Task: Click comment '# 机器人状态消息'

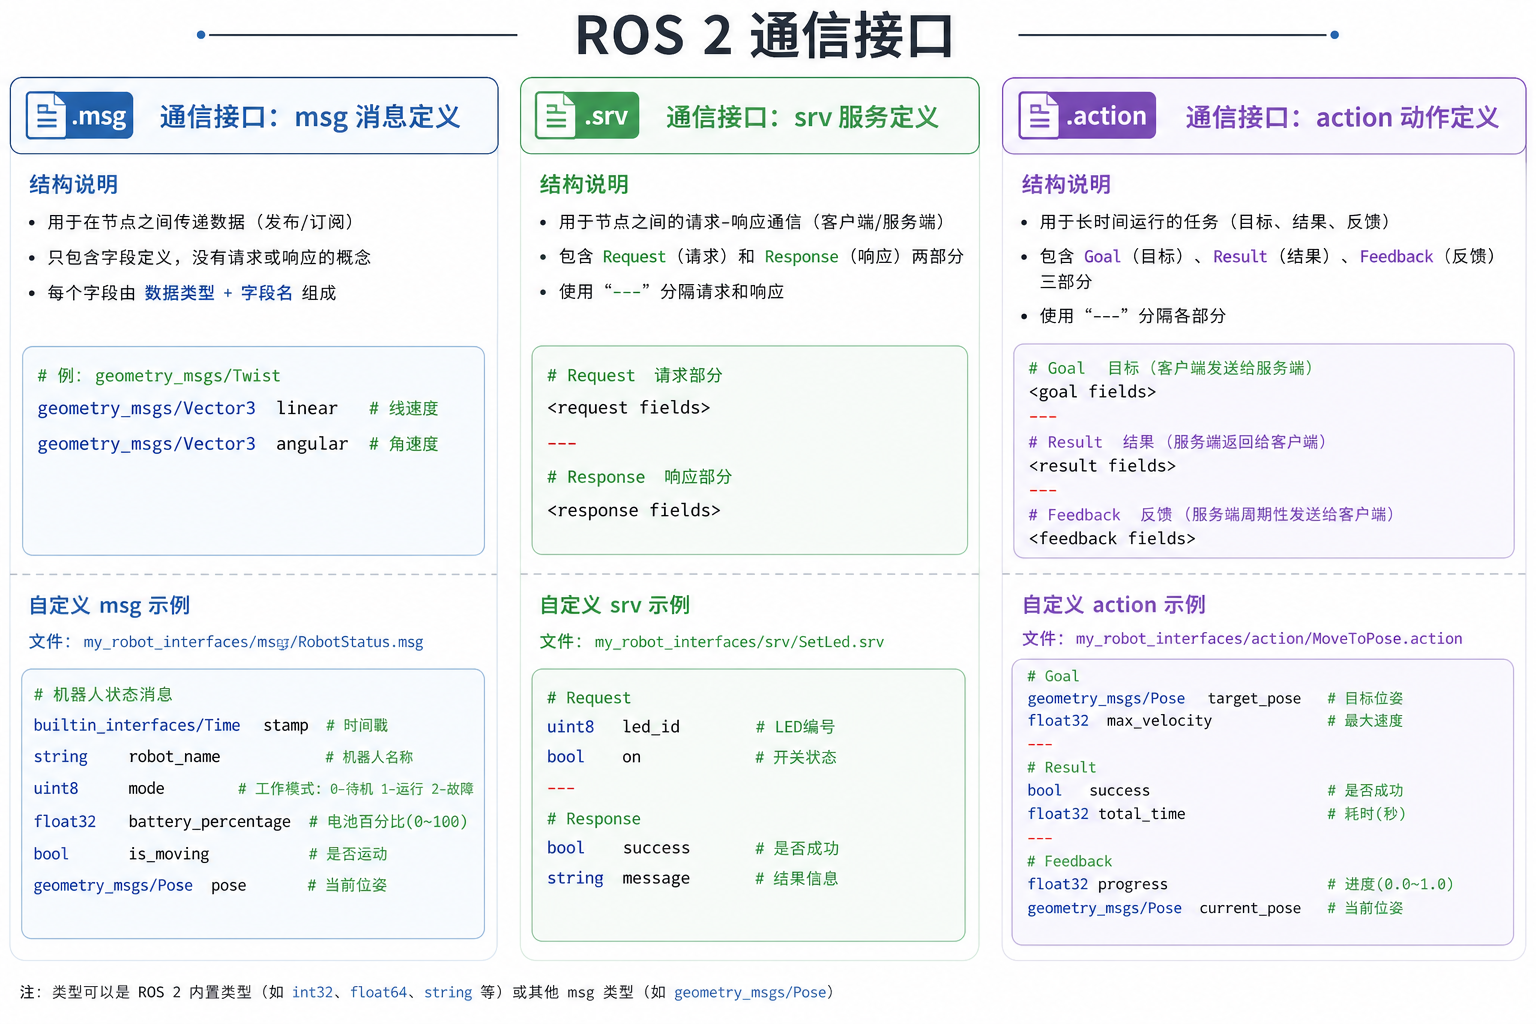Action: (103, 694)
